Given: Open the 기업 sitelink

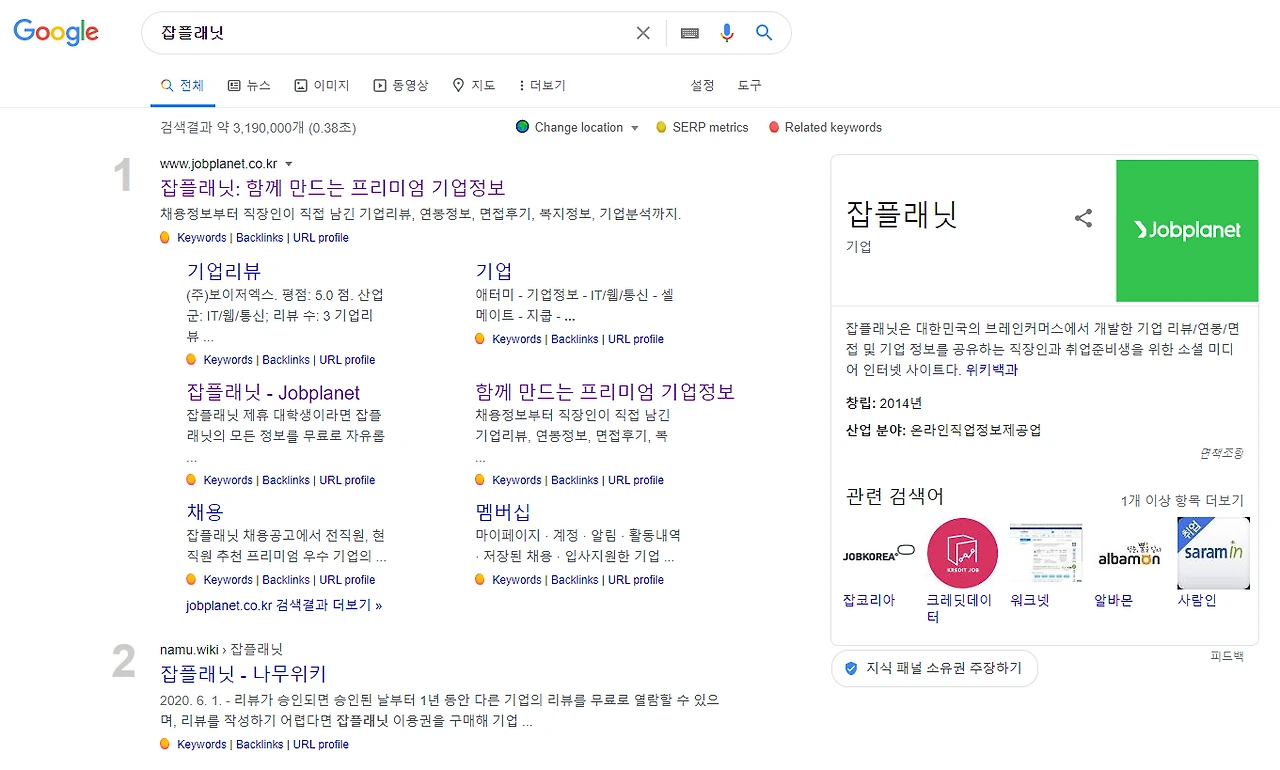Looking at the screenshot, I should click(x=494, y=271).
